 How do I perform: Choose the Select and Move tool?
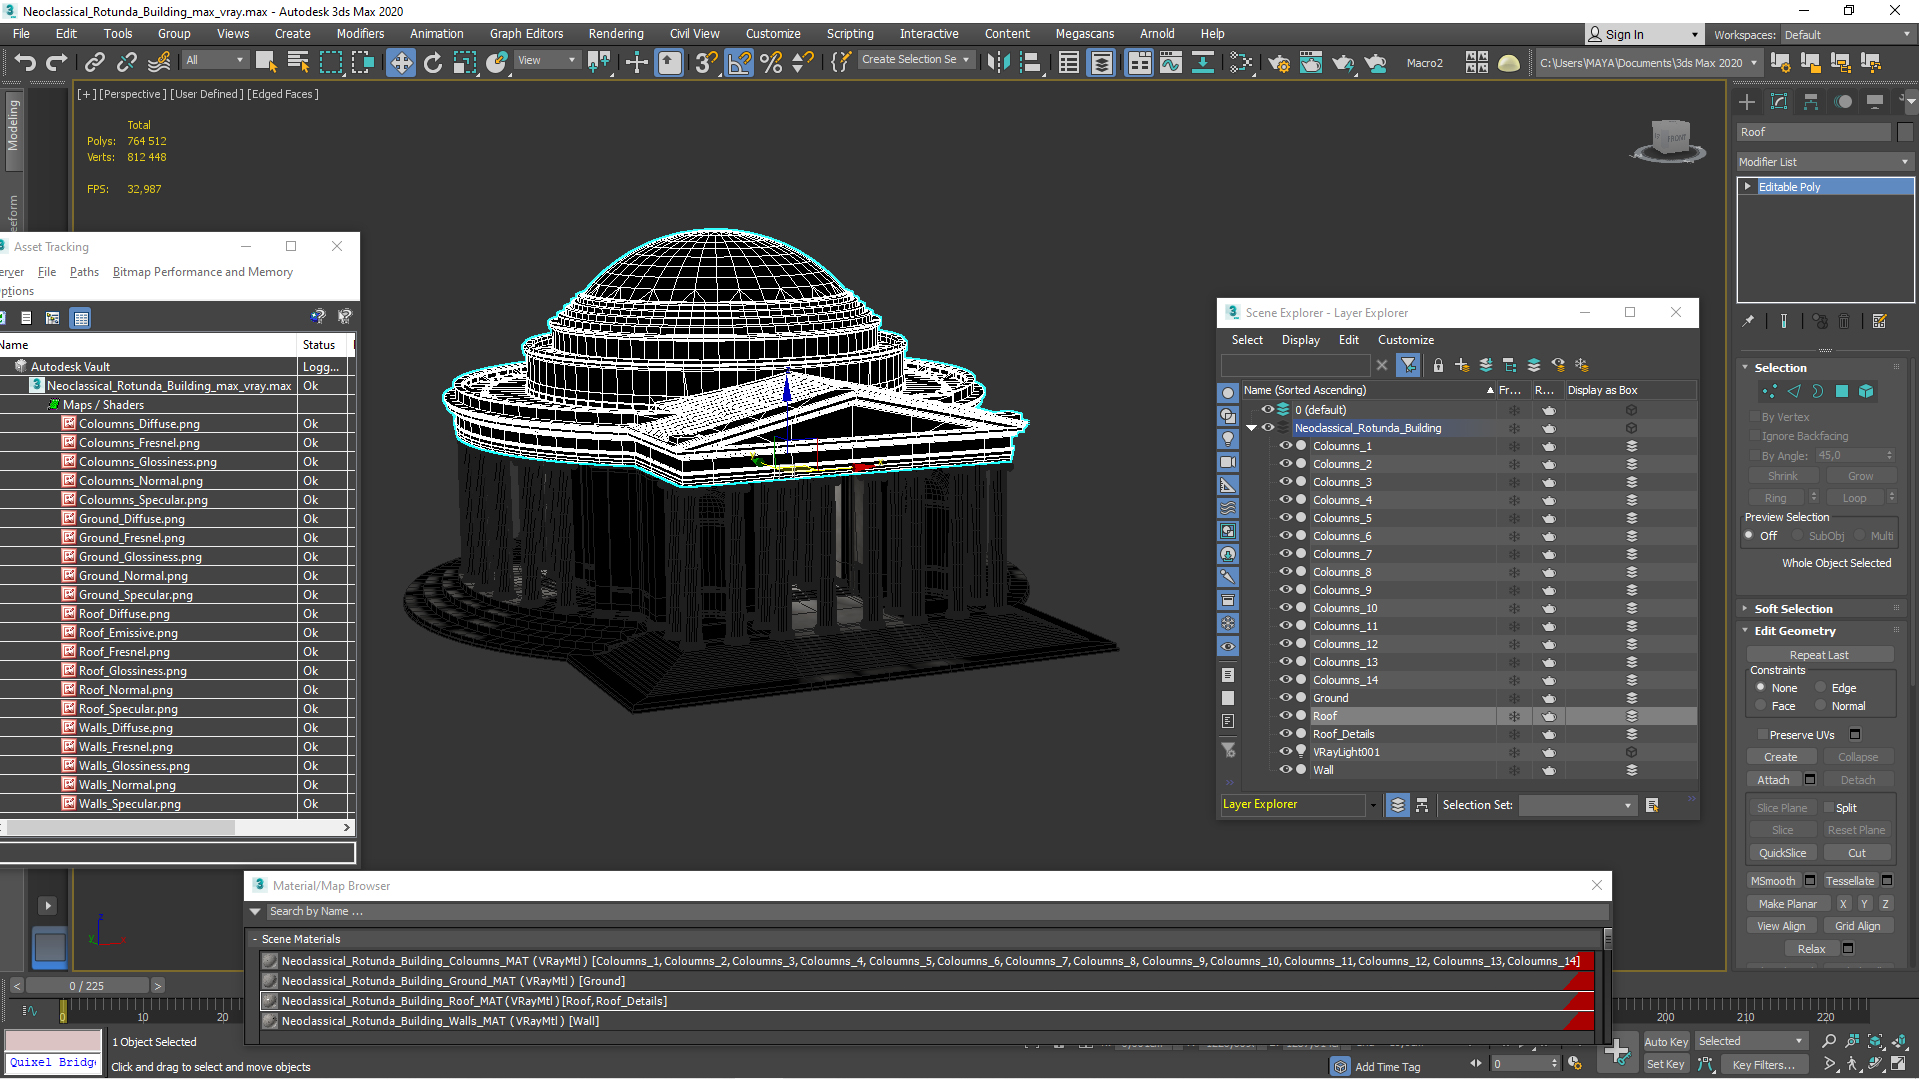click(400, 63)
